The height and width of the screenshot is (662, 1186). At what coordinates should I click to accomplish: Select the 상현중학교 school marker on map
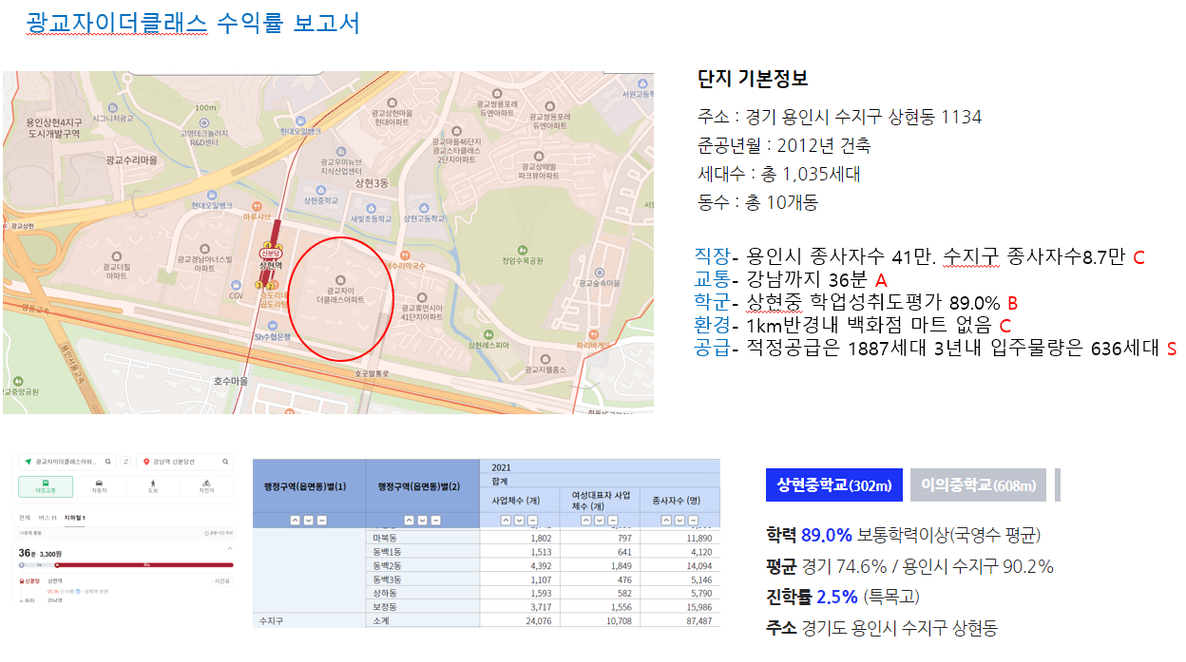click(x=321, y=191)
